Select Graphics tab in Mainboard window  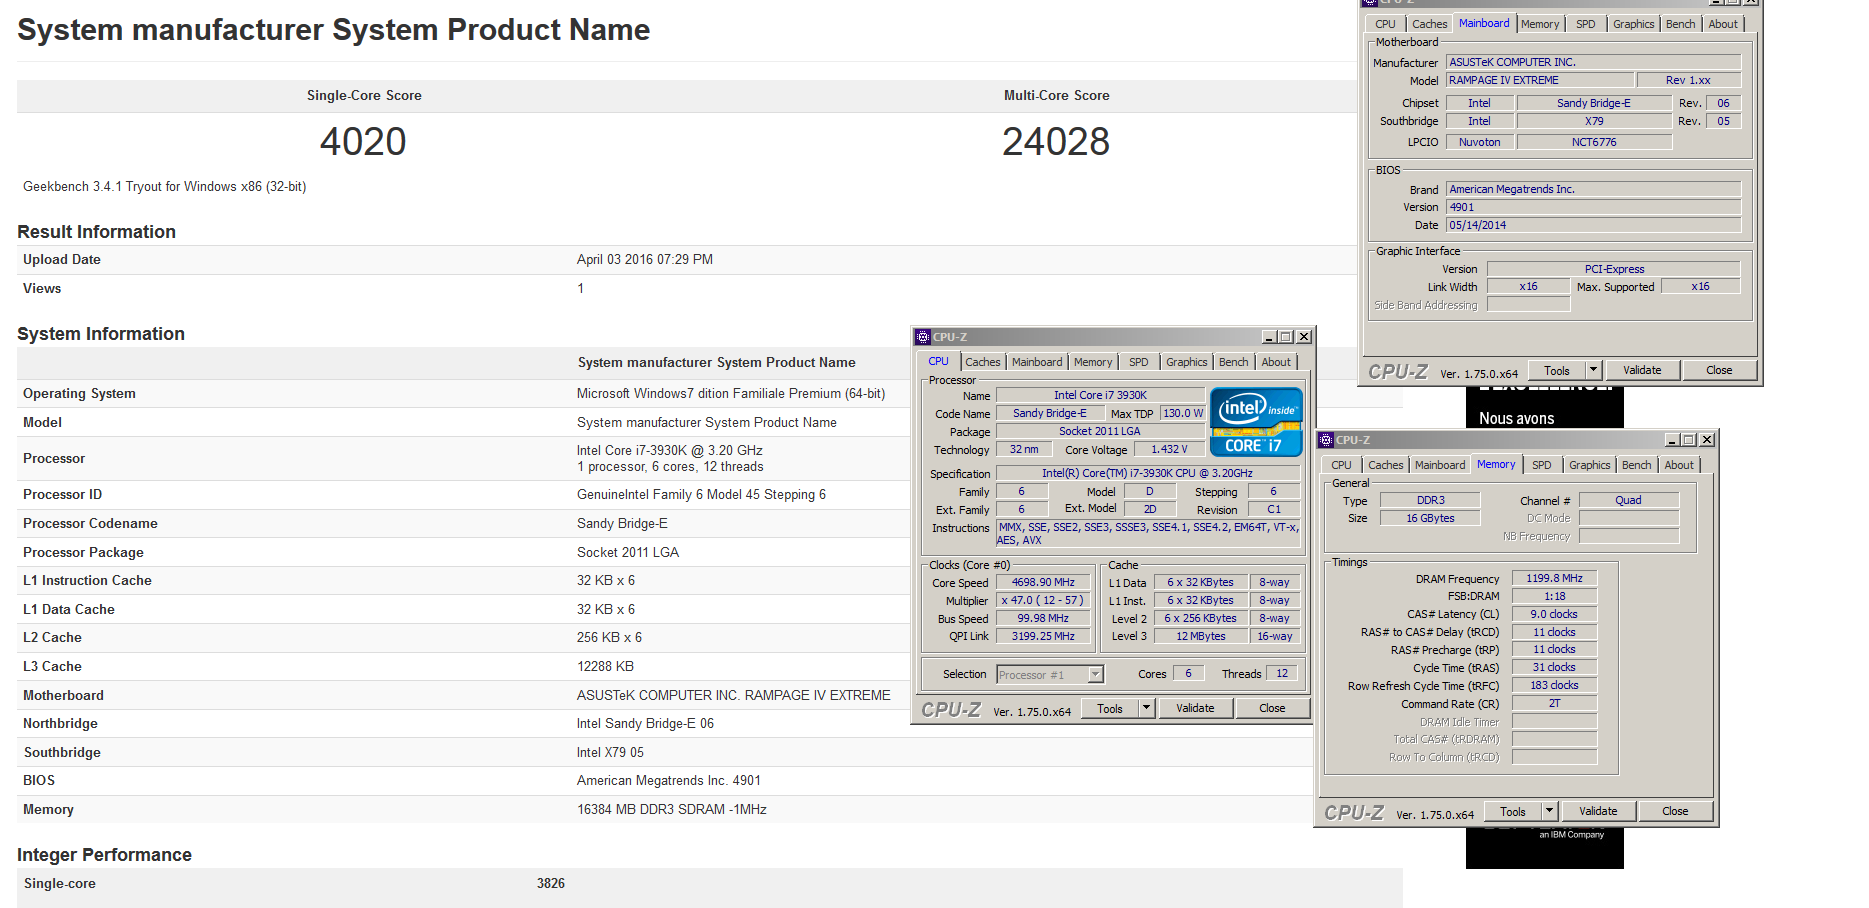click(x=1634, y=24)
